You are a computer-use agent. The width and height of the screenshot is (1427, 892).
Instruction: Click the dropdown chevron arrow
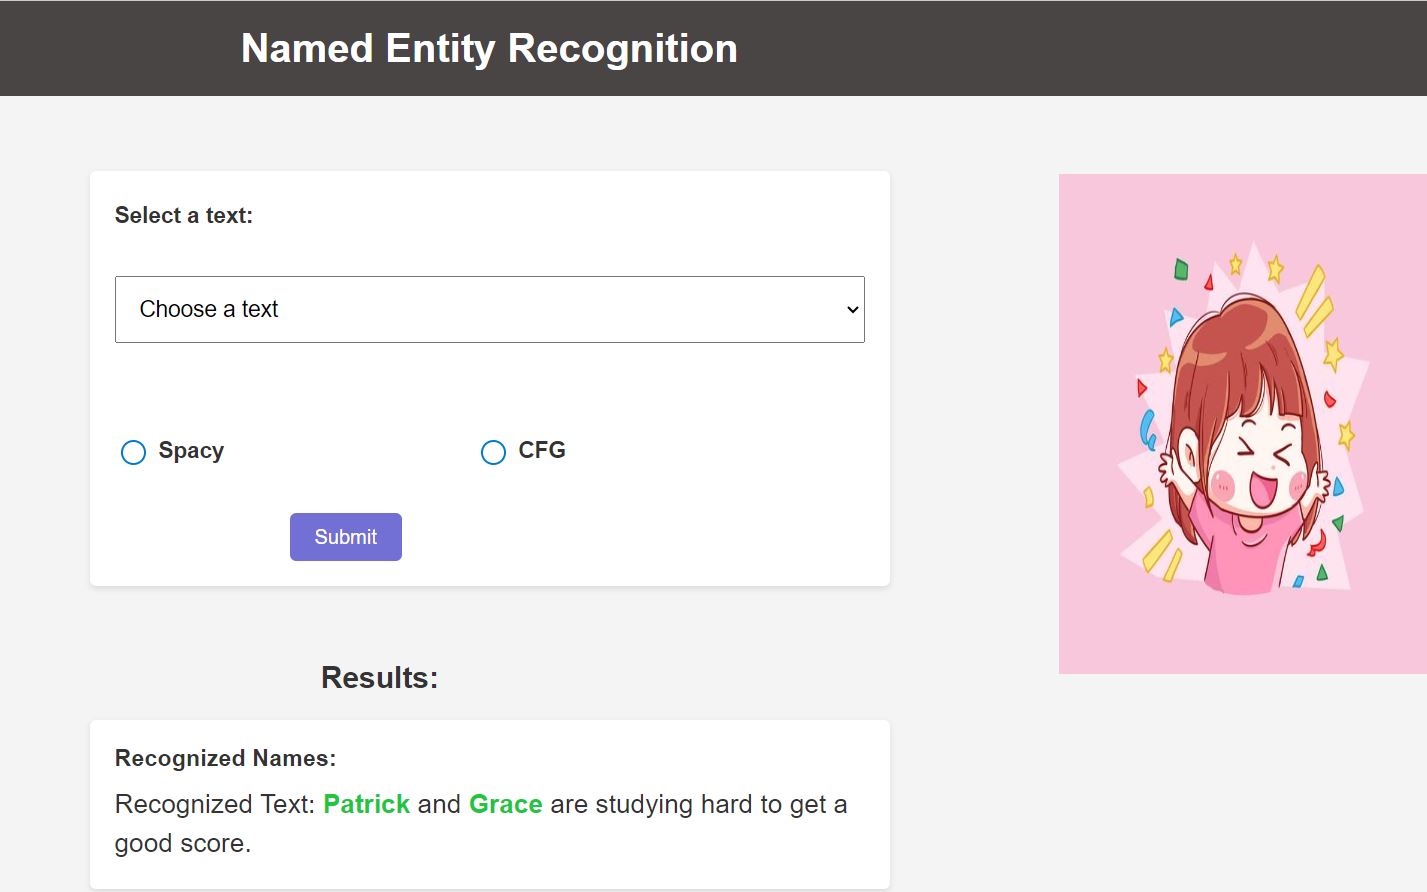852,309
